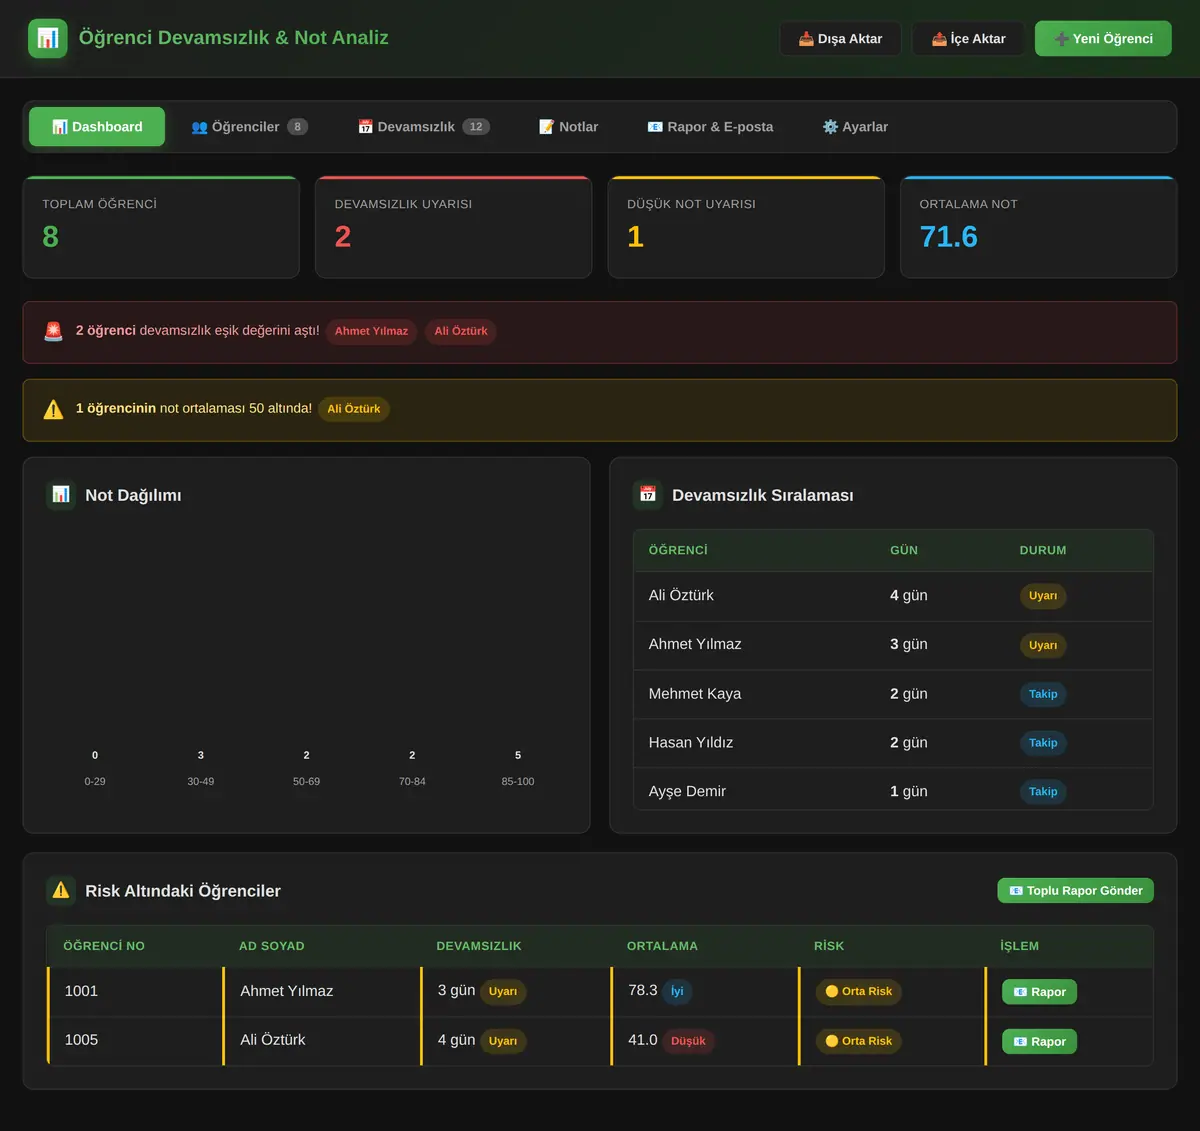Click the Orta Risk badge on Ahmet Yılmaz's row
Viewport: 1200px width, 1131px height.
(859, 992)
